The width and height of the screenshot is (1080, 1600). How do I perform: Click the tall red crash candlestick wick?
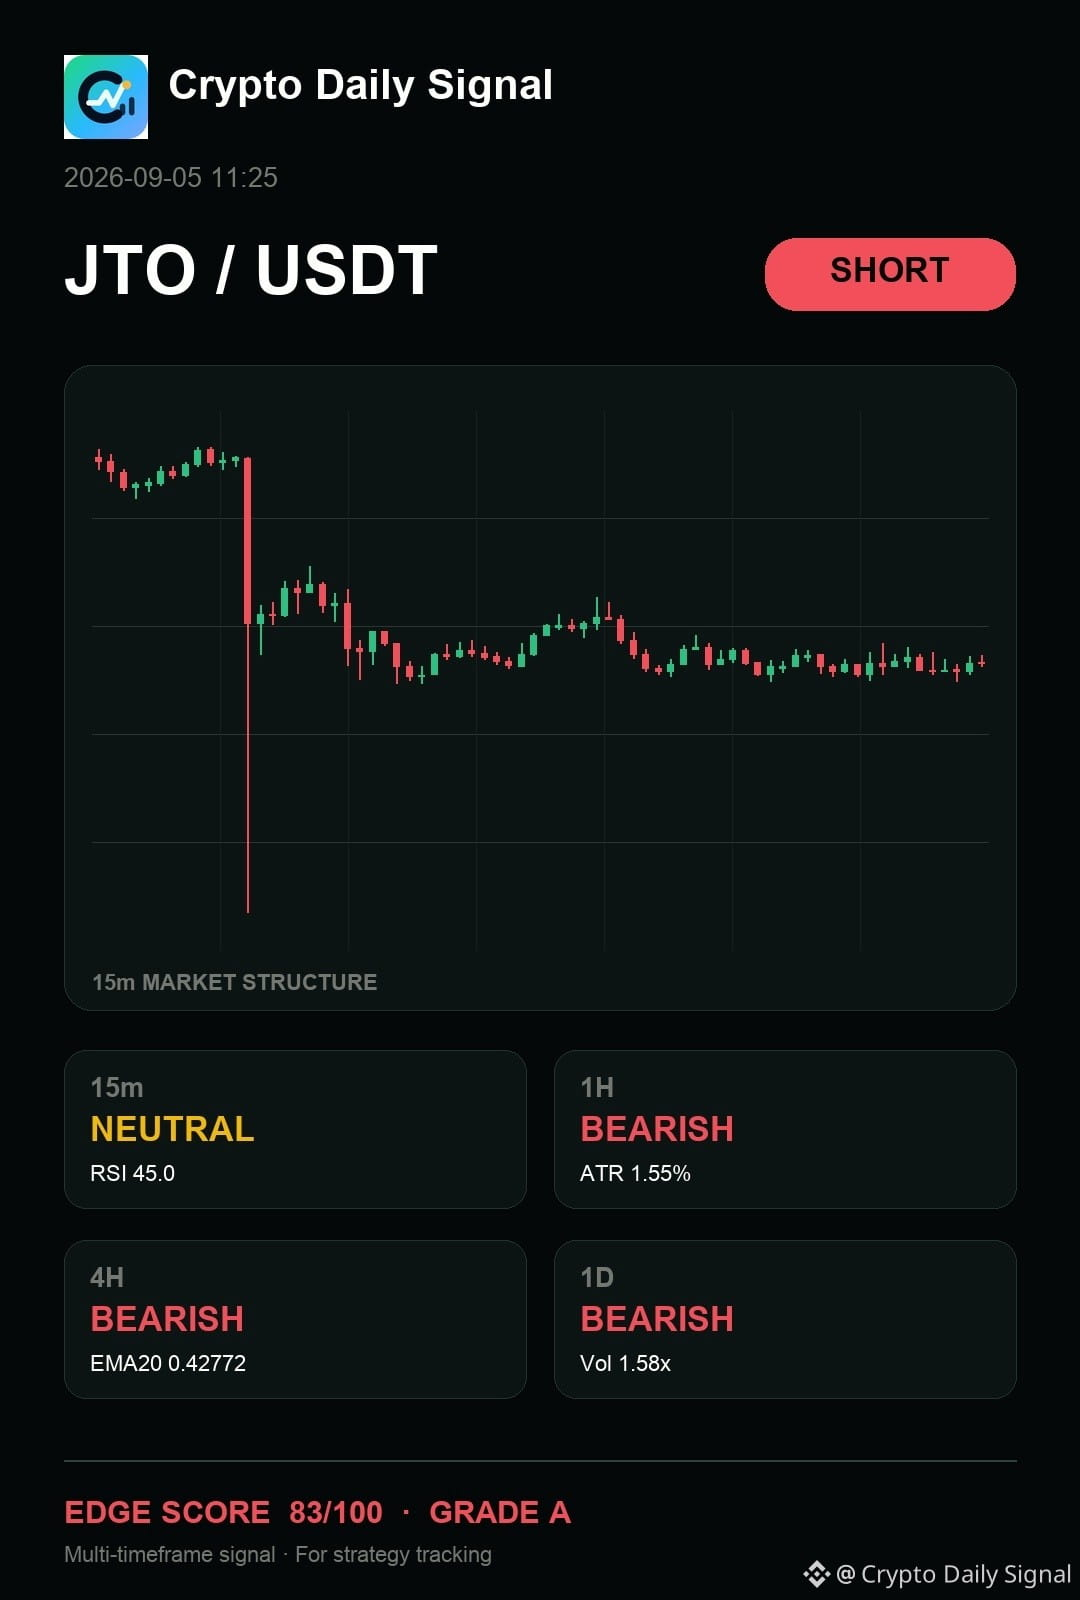click(x=248, y=768)
